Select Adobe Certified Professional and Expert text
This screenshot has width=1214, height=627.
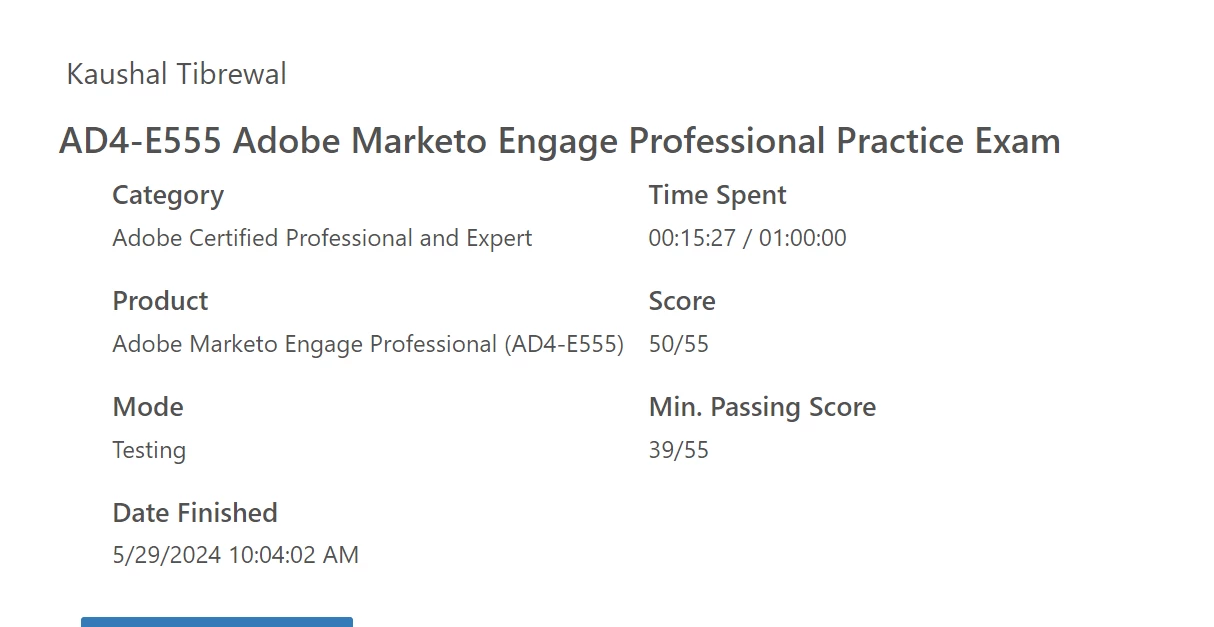pos(322,238)
